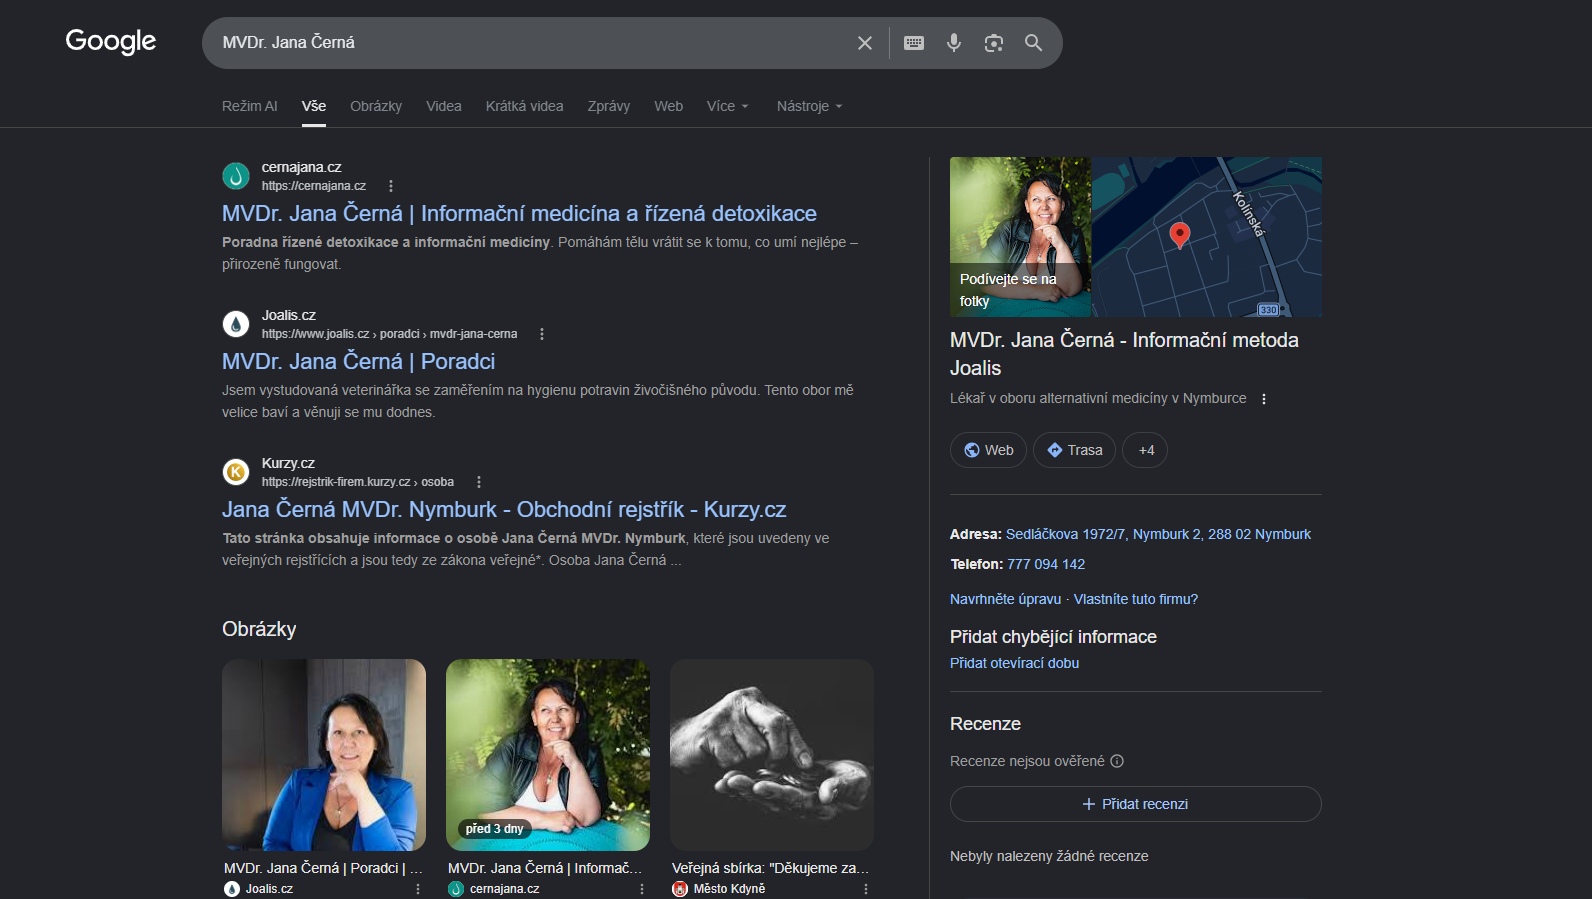Click the image caption Veřejná sbírka: "Děkujeme za...

click(770, 868)
